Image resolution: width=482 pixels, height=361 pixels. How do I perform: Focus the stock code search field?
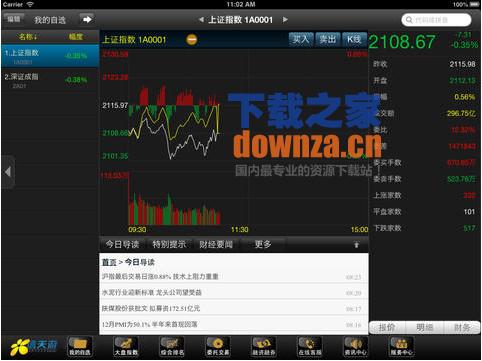click(436, 20)
